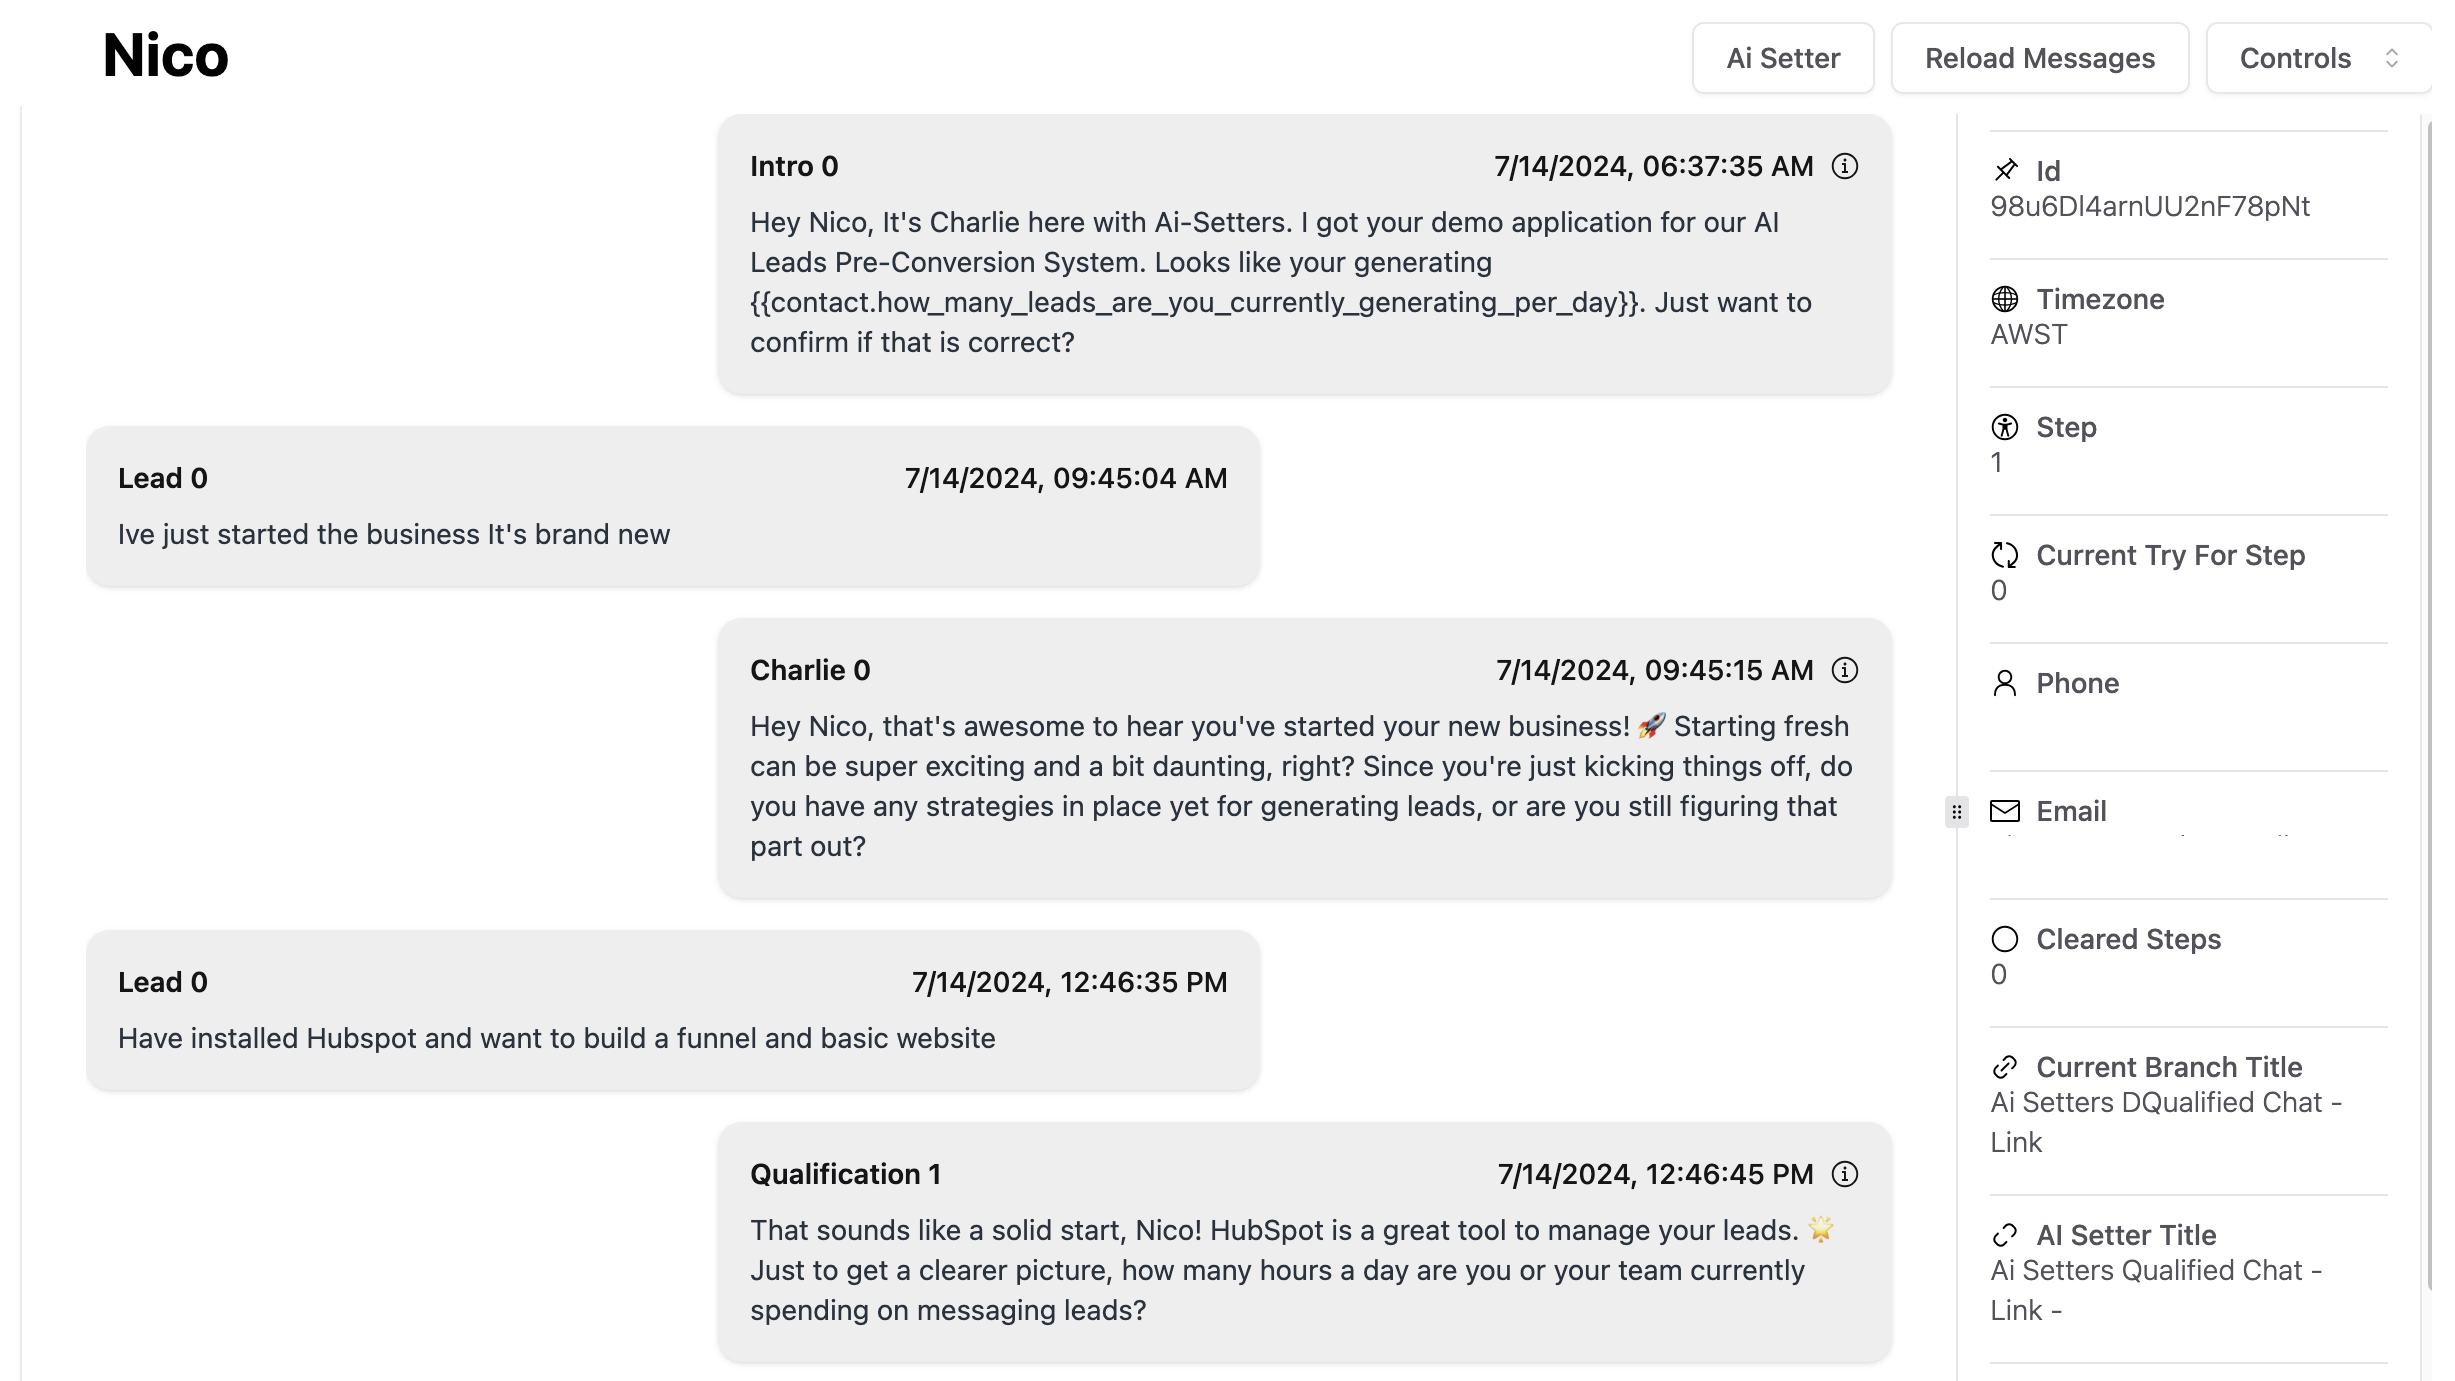This screenshot has height=1381, width=2455.
Task: Click the link icon beside Current Branch Title
Action: tap(2005, 1067)
